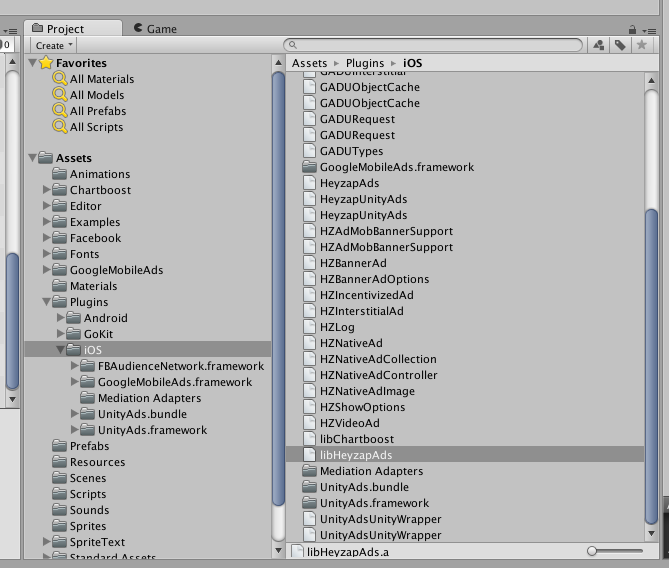The width and height of the screenshot is (669, 568).
Task: Select the Scripts folder
Action: [88, 494]
